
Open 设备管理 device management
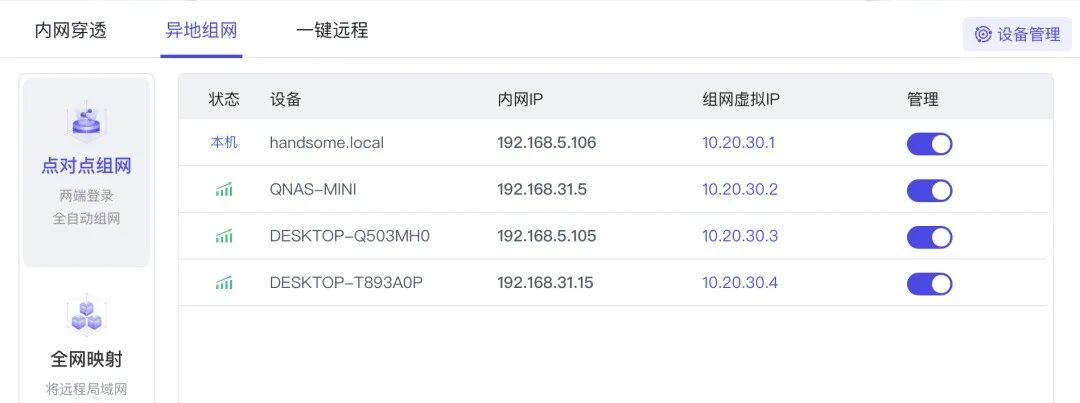coord(1017,34)
